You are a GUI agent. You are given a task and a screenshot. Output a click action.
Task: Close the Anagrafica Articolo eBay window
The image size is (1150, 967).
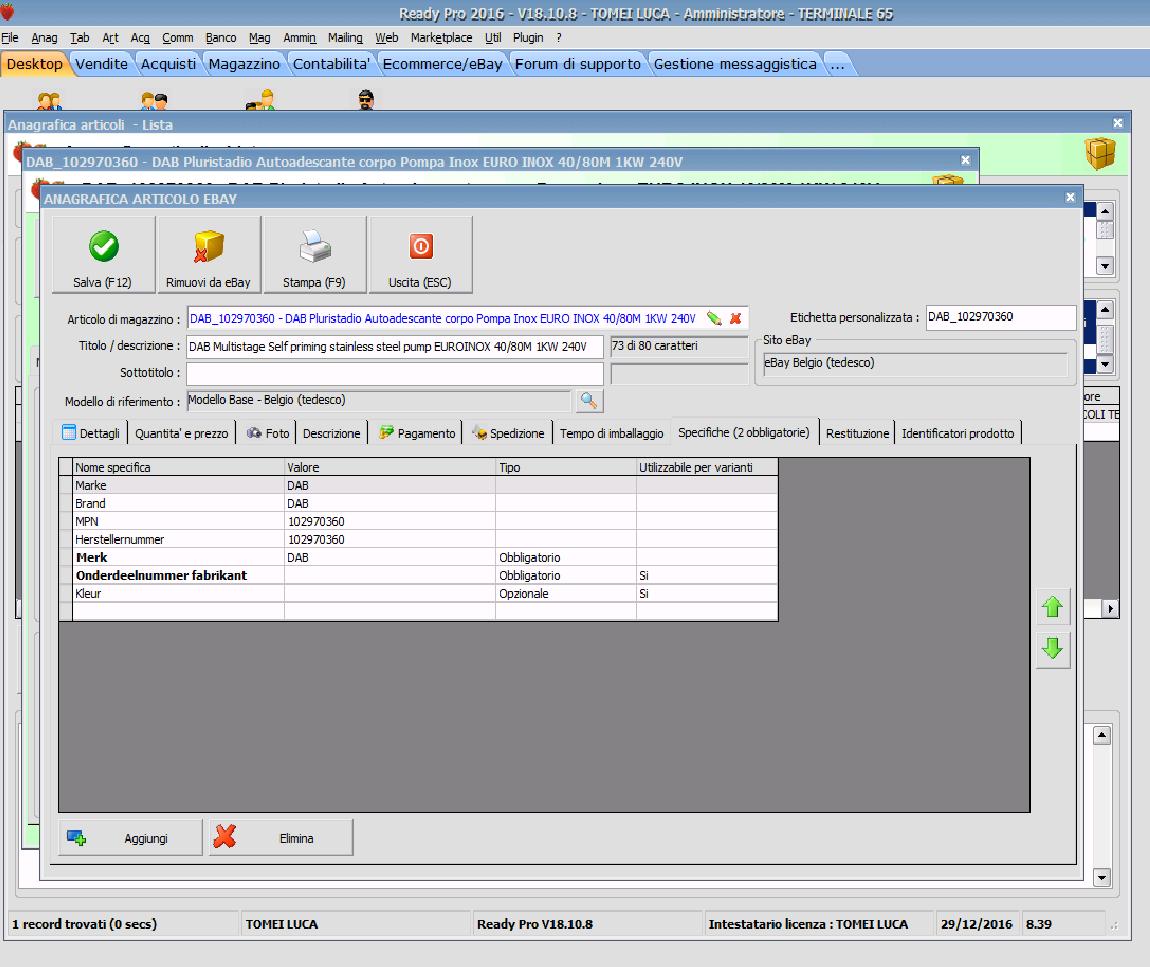tap(1070, 198)
